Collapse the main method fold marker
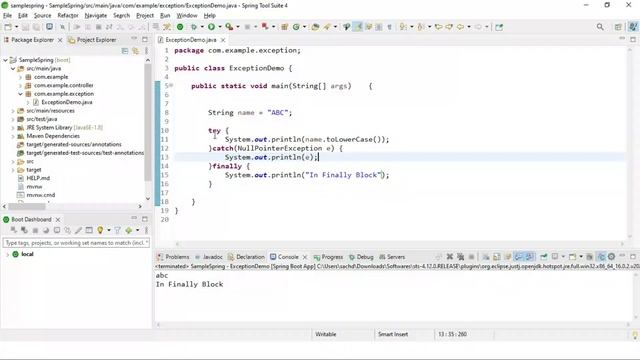 click(x=171, y=85)
